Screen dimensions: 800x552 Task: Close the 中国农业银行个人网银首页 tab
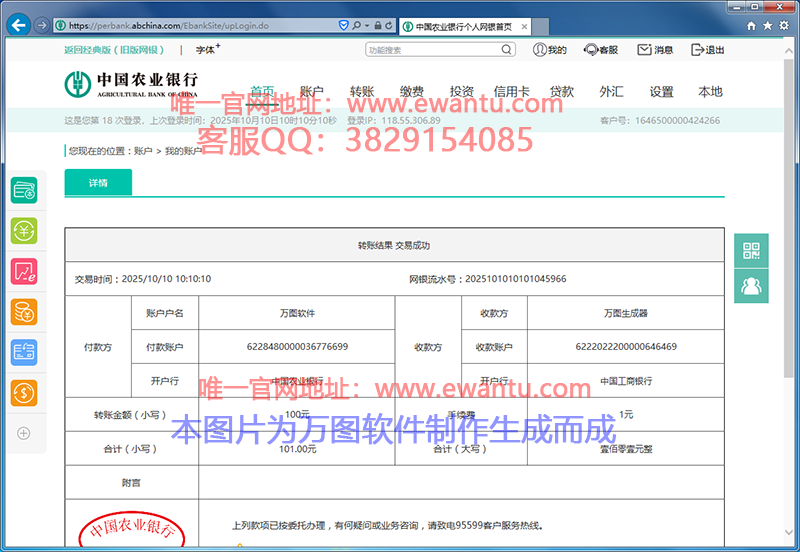click(524, 27)
